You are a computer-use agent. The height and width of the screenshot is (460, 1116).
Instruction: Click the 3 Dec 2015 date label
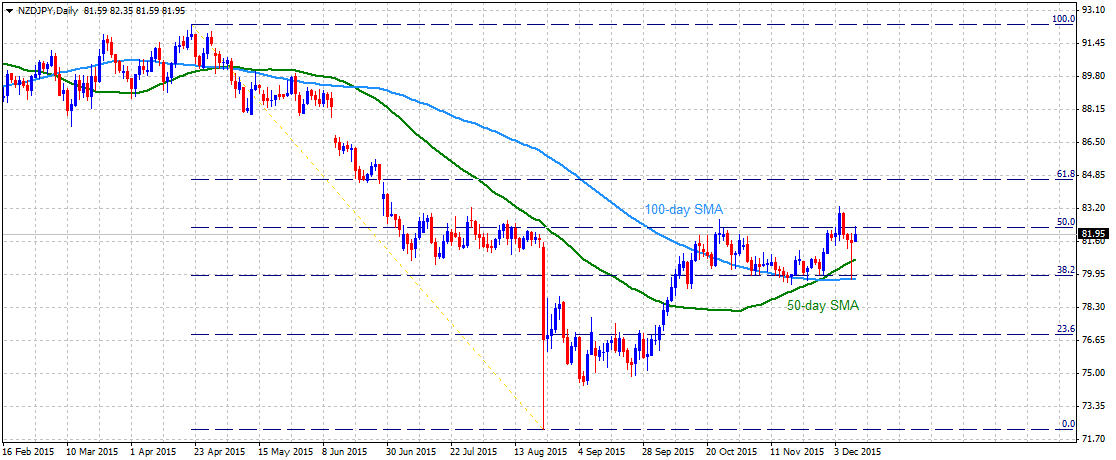tap(856, 451)
